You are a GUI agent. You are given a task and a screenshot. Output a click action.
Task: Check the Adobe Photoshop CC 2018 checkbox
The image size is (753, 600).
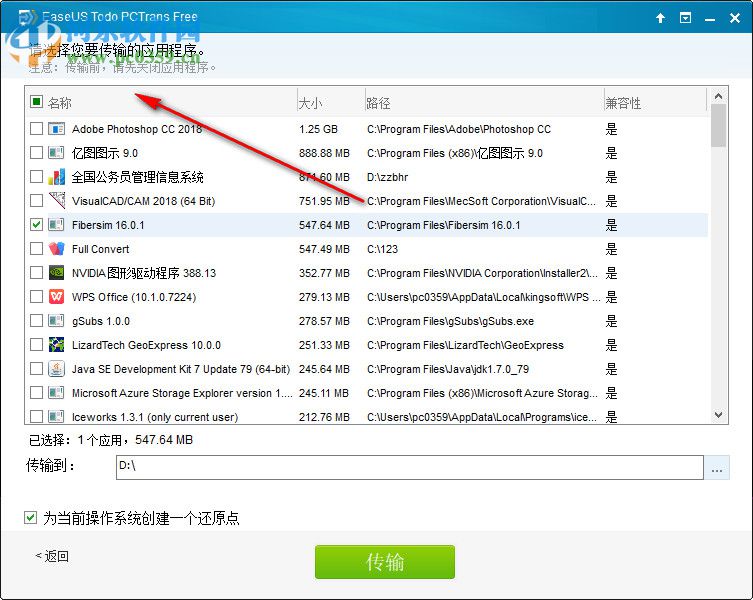point(36,128)
